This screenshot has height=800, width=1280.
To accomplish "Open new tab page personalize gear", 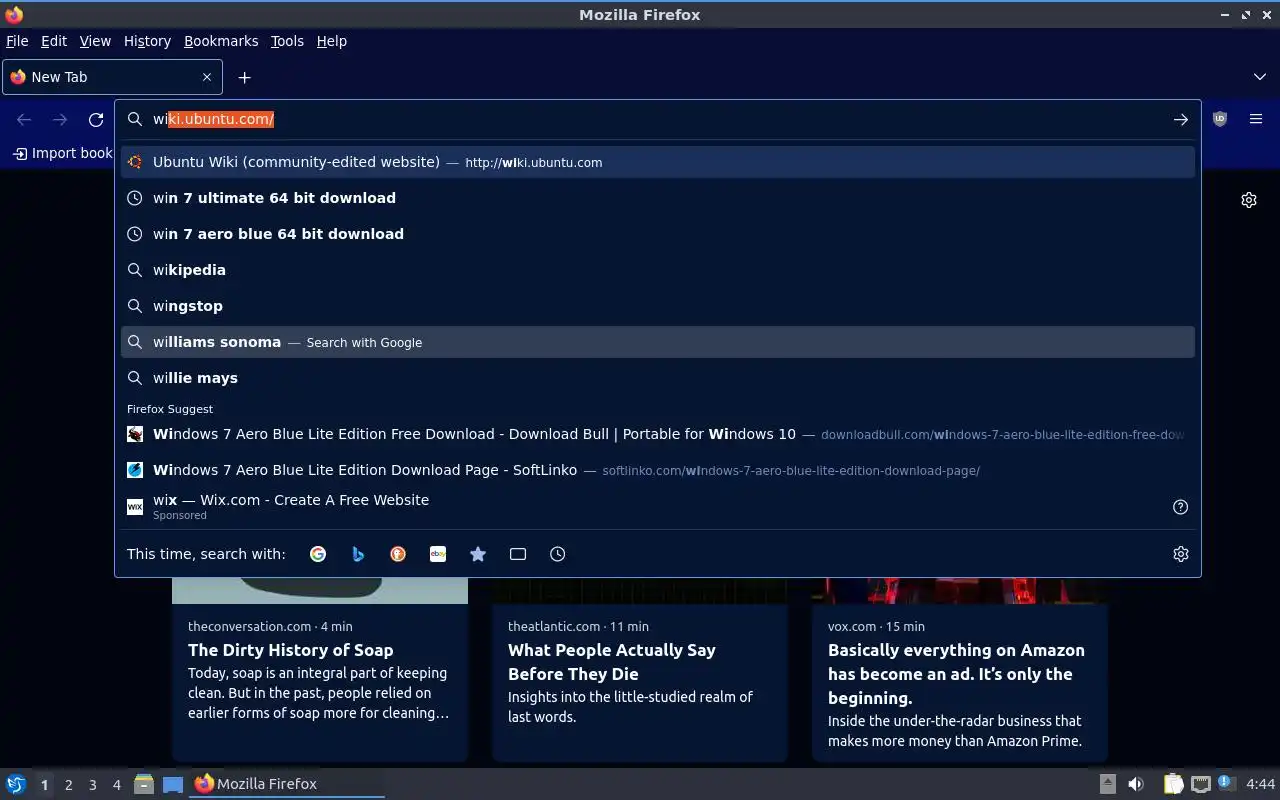I will point(1249,200).
